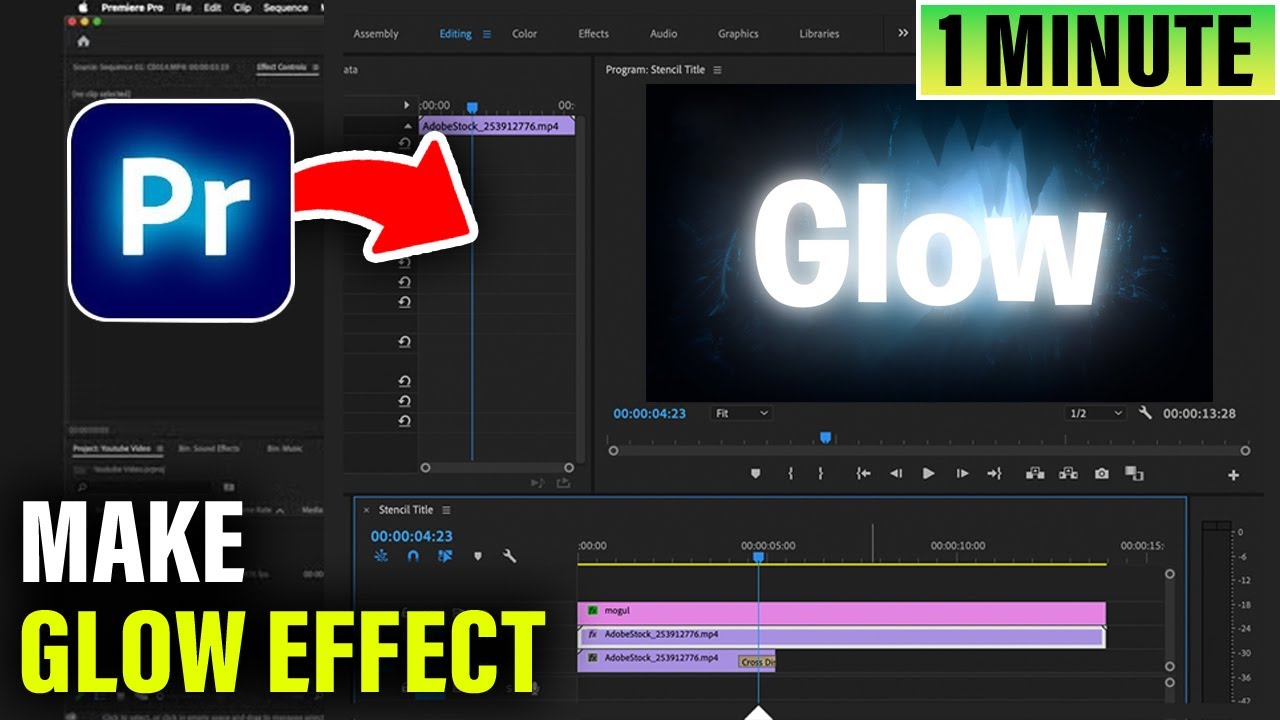Go to the Home screen icon
Screen dimensions: 1280x720
coord(83,41)
